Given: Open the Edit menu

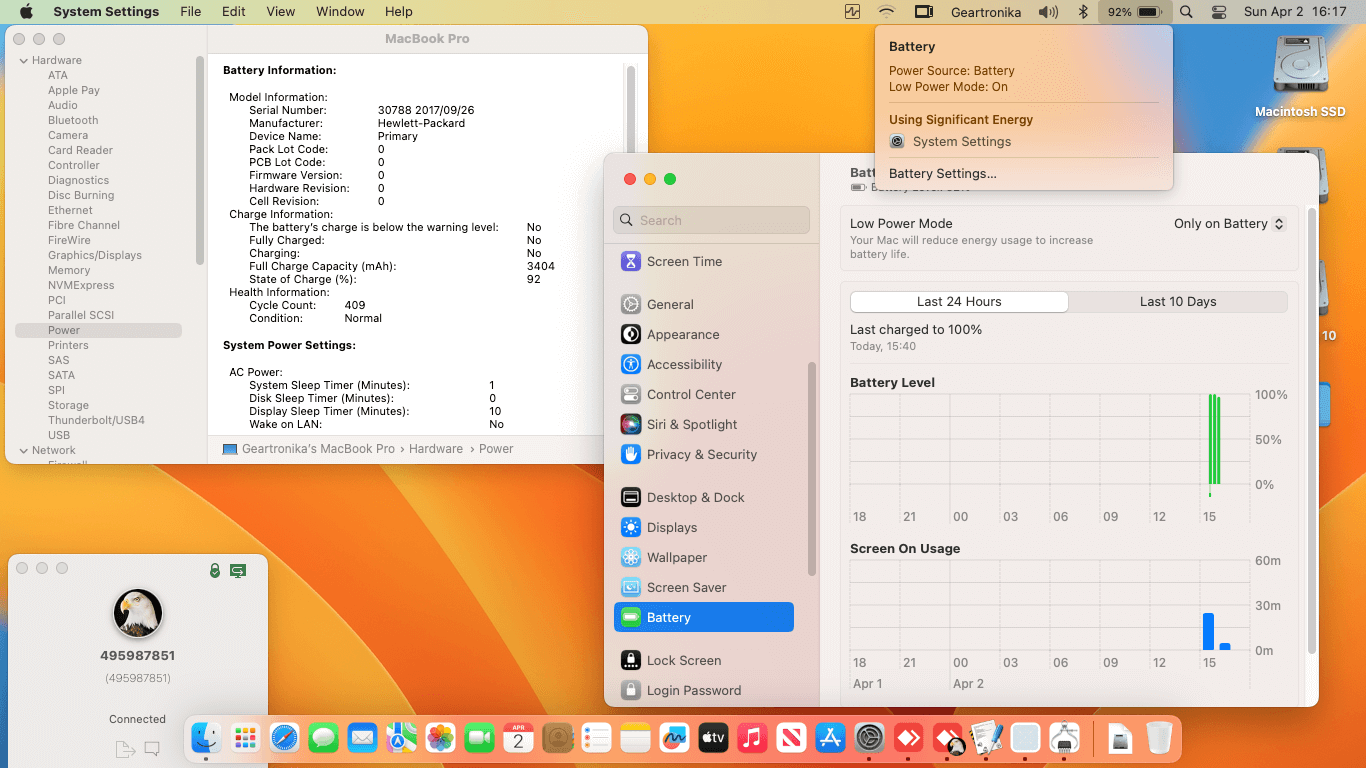Looking at the screenshot, I should (x=234, y=12).
